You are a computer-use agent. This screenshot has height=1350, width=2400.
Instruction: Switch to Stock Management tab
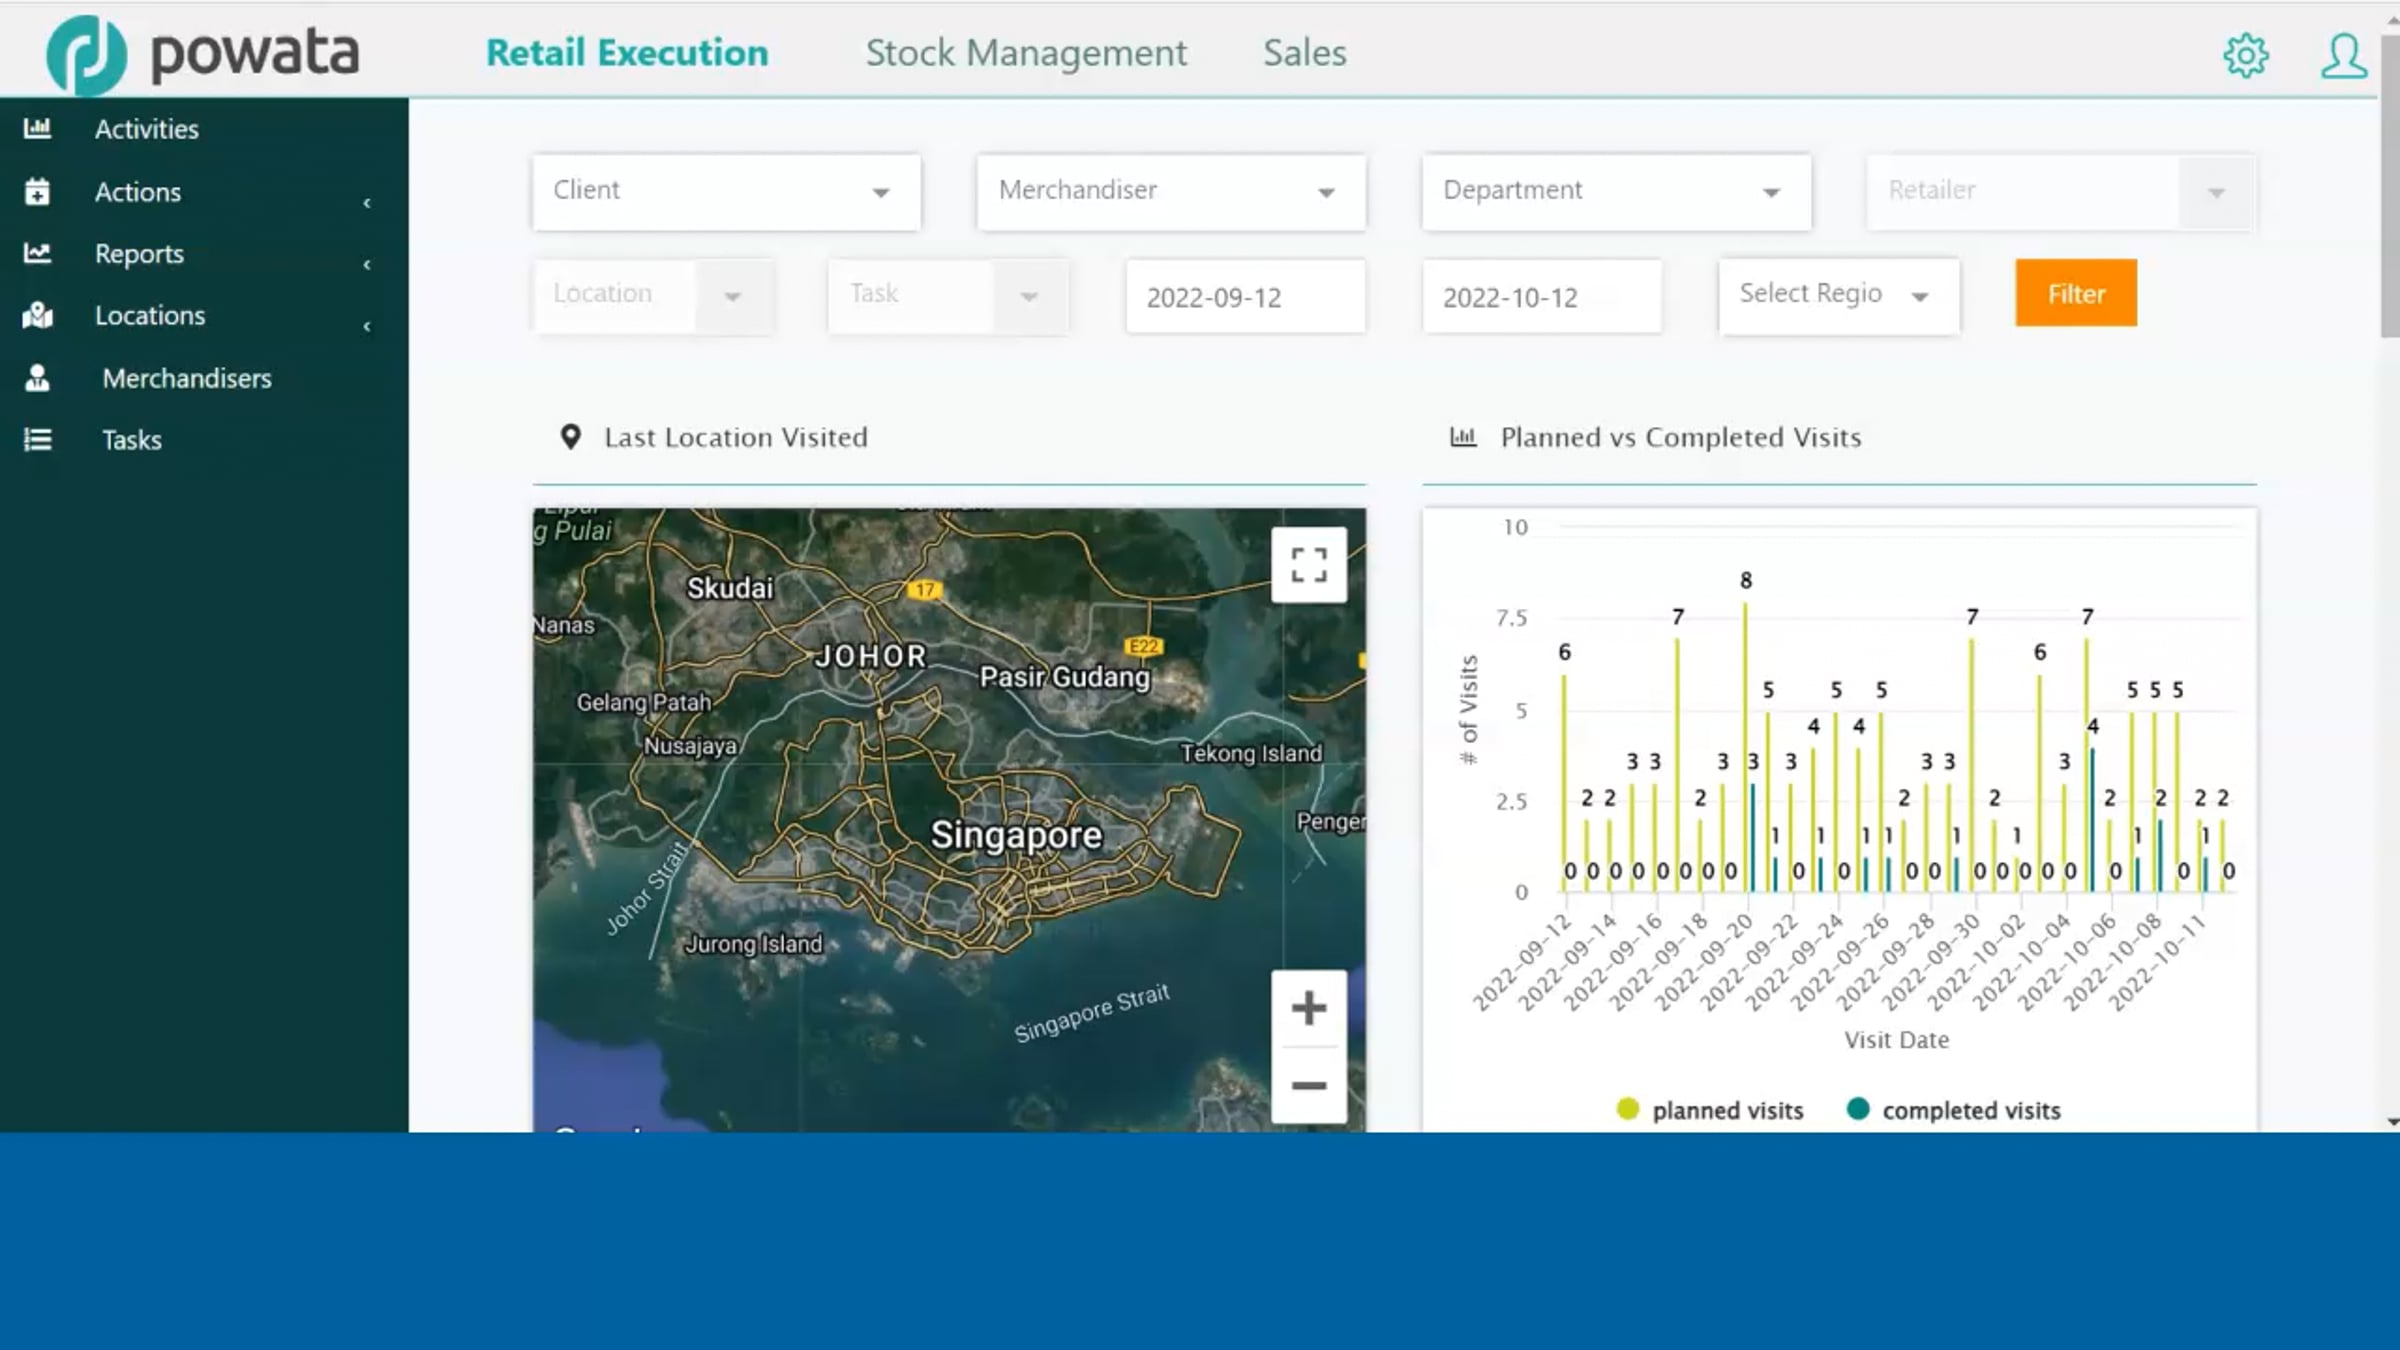1026,53
